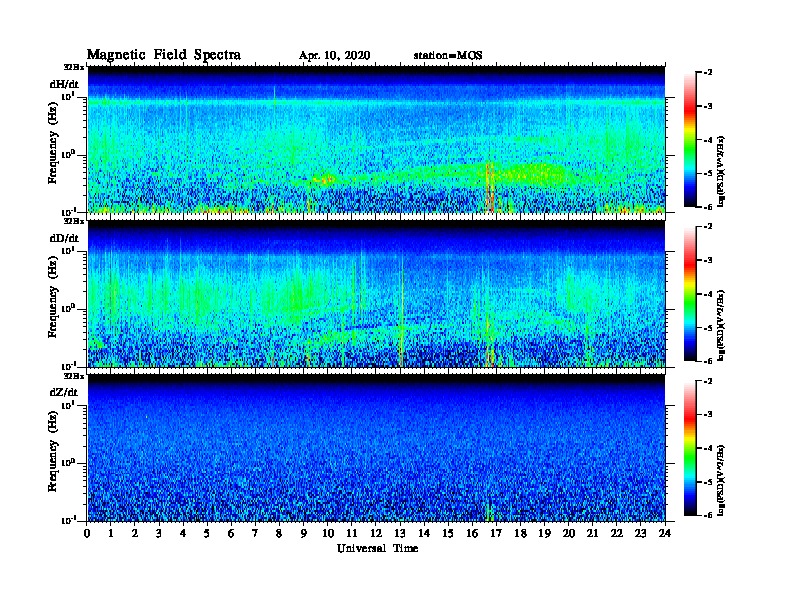Click hour tick label "11" on time axis
This screenshot has width=792, height=612.
click(352, 534)
